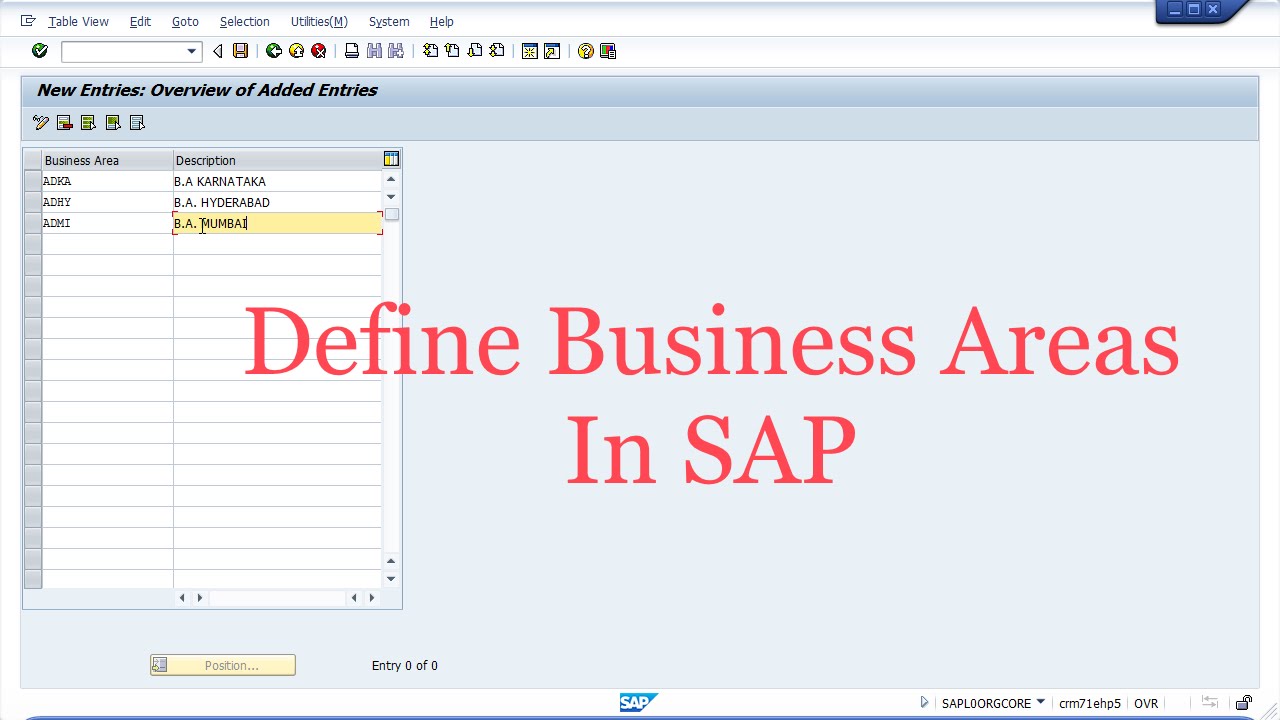Click the window menu icon left of Table View

28,21
